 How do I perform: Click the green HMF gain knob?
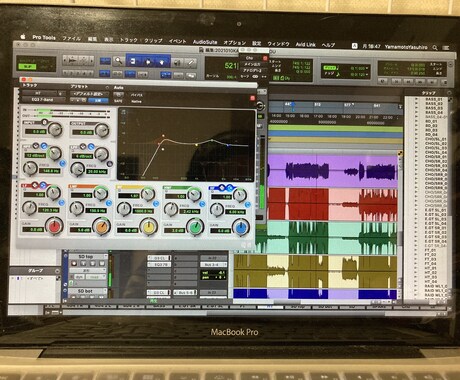click(195, 227)
